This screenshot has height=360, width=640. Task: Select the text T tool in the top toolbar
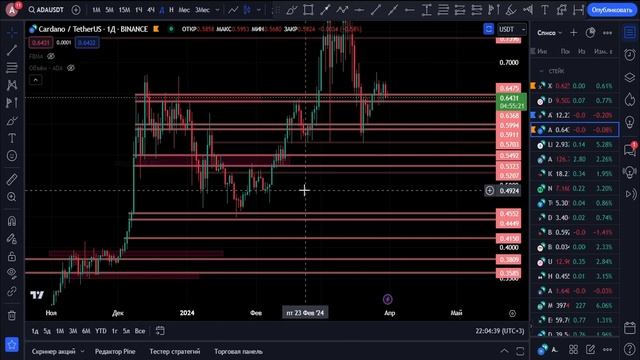(x=545, y=10)
